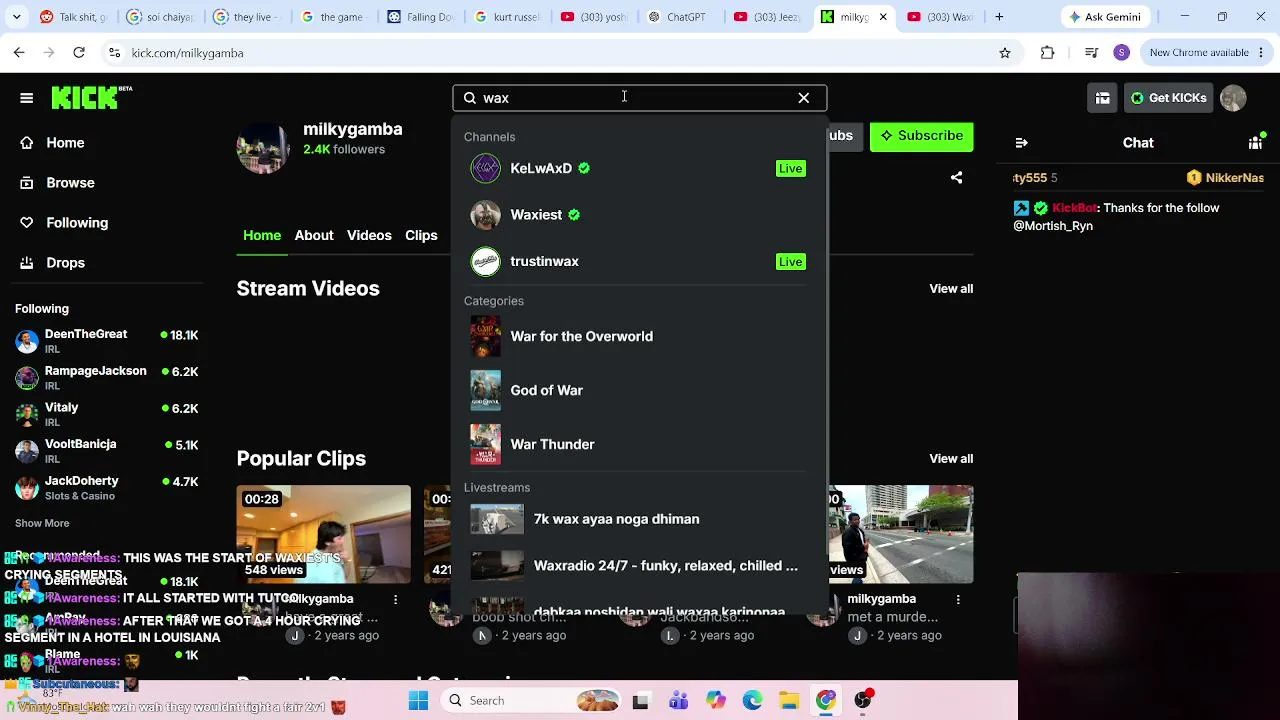Click NikkerNas in the chat banner
Screen dimensions: 1280x720
[x=1234, y=178]
